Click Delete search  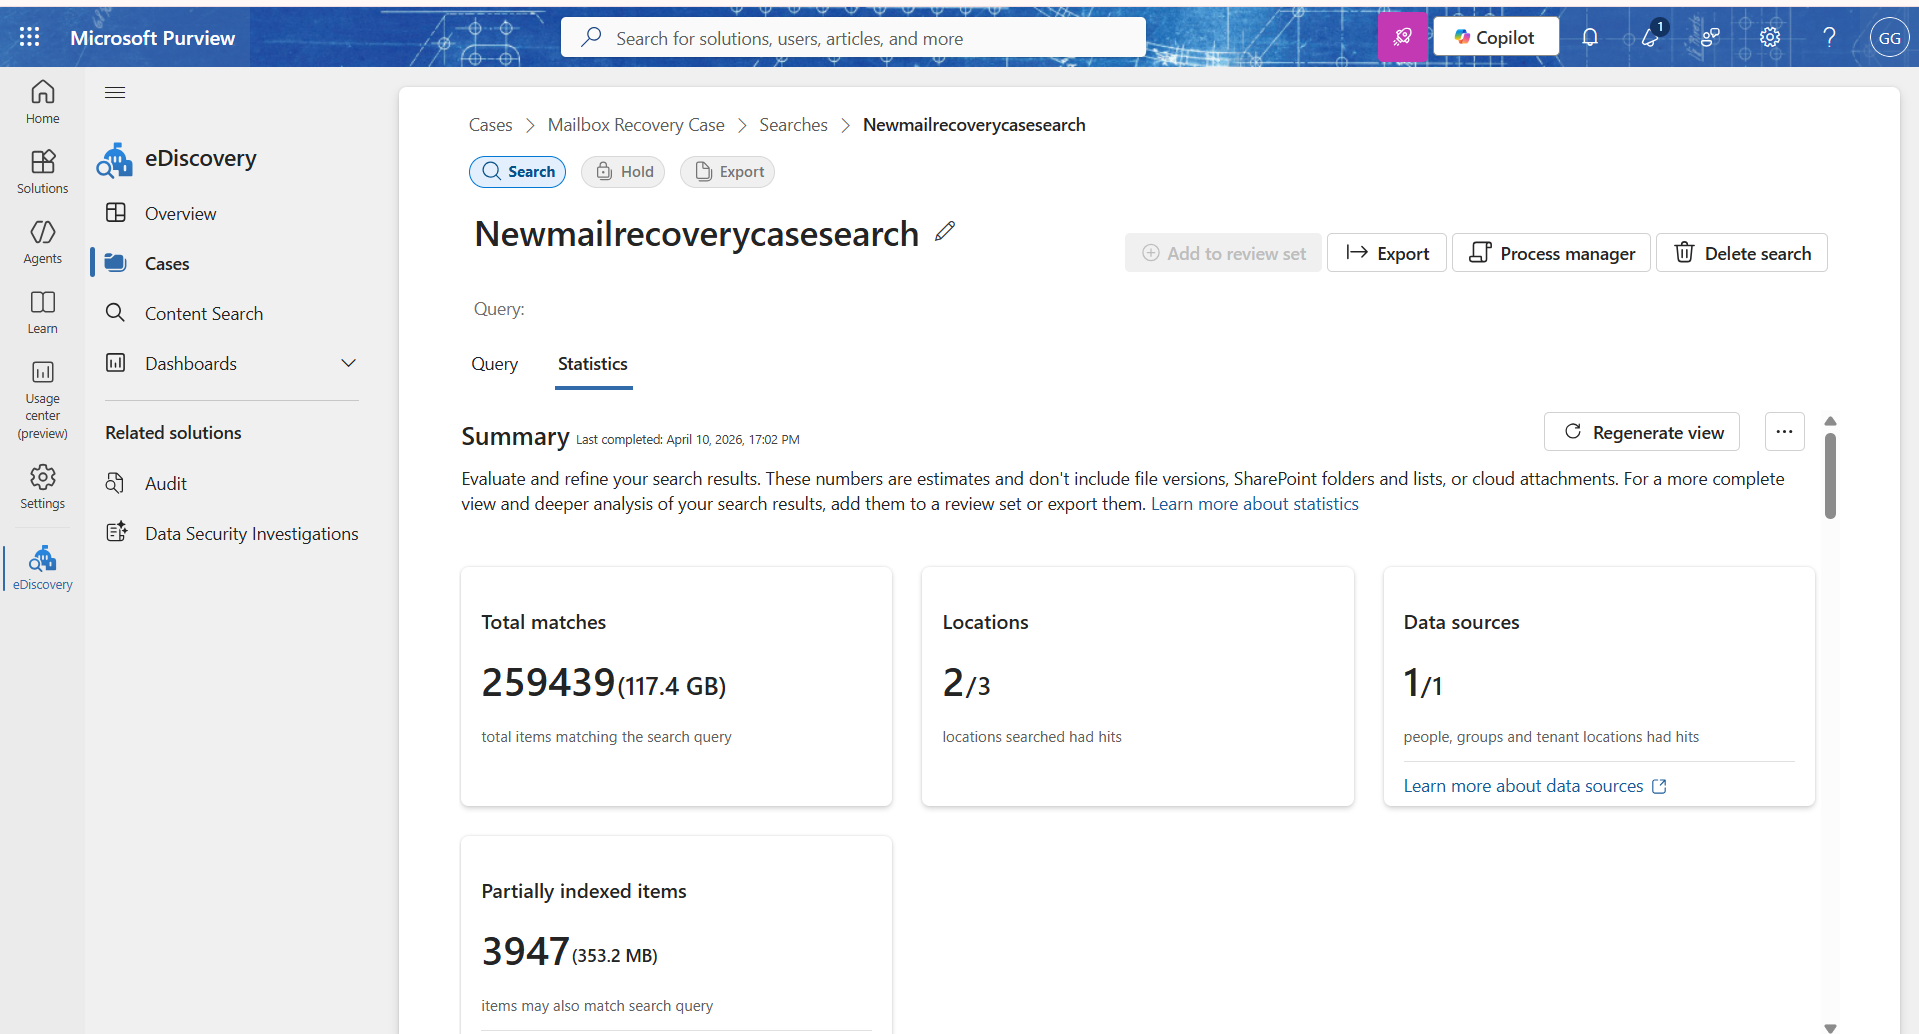pos(1741,253)
